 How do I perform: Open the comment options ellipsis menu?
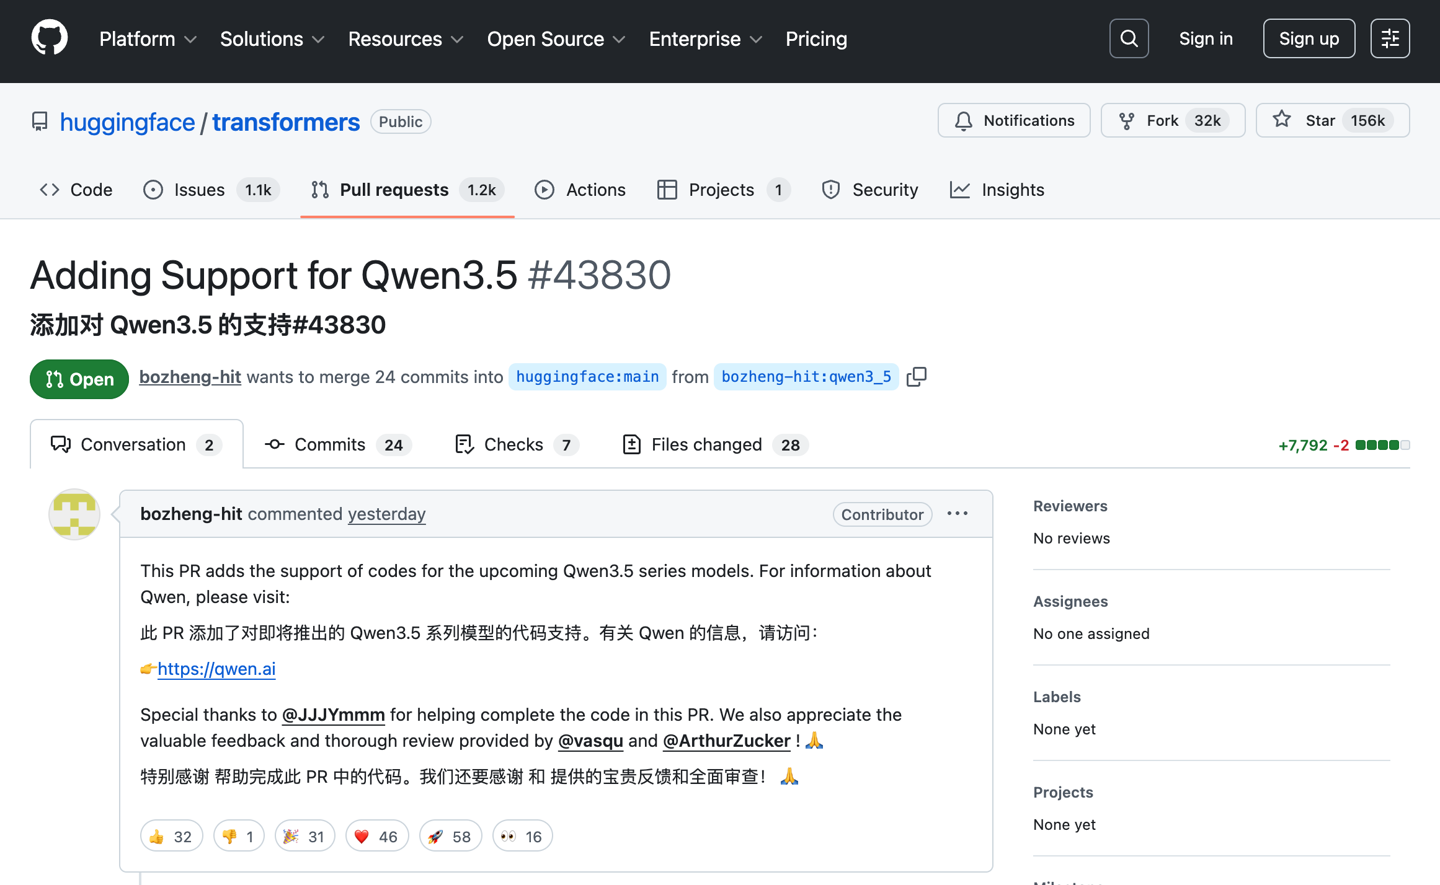pyautogui.click(x=957, y=514)
